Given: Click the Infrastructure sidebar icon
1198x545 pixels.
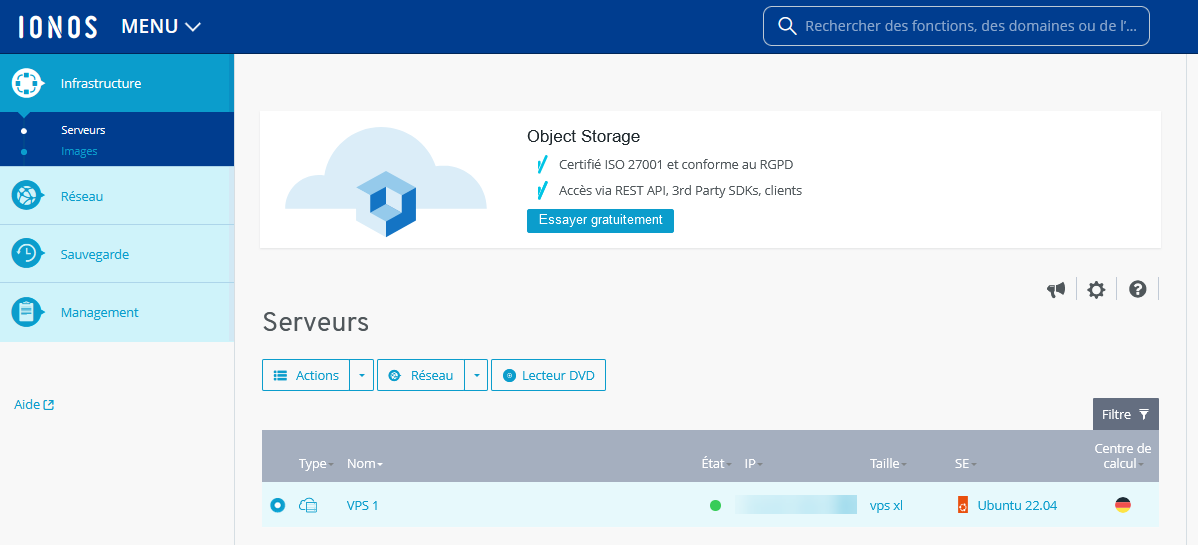Looking at the screenshot, I should point(27,83).
